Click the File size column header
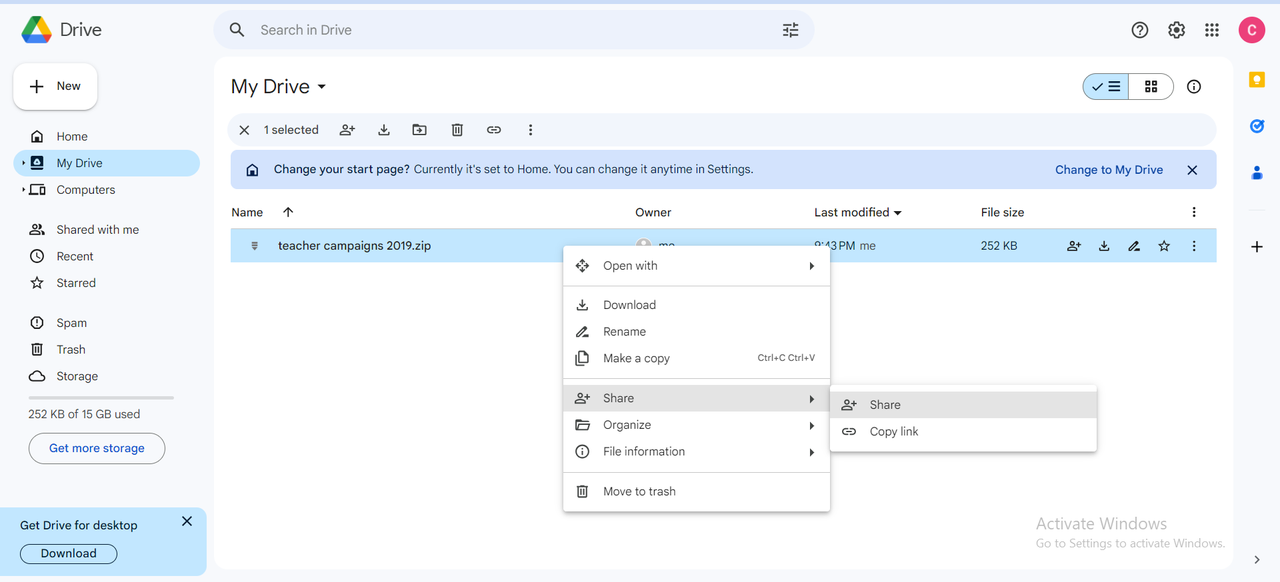 coord(1002,212)
